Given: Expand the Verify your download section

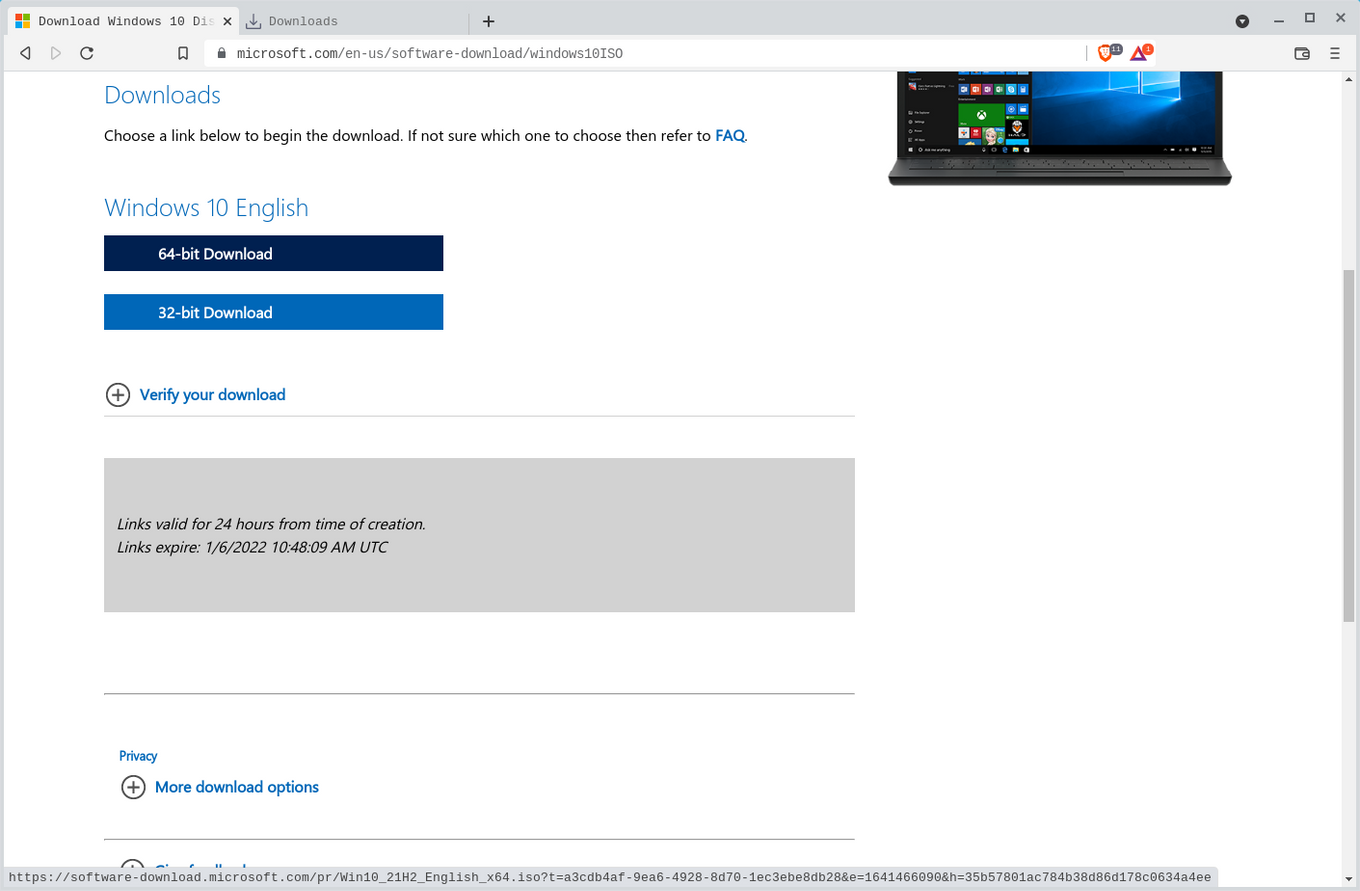Looking at the screenshot, I should point(212,395).
